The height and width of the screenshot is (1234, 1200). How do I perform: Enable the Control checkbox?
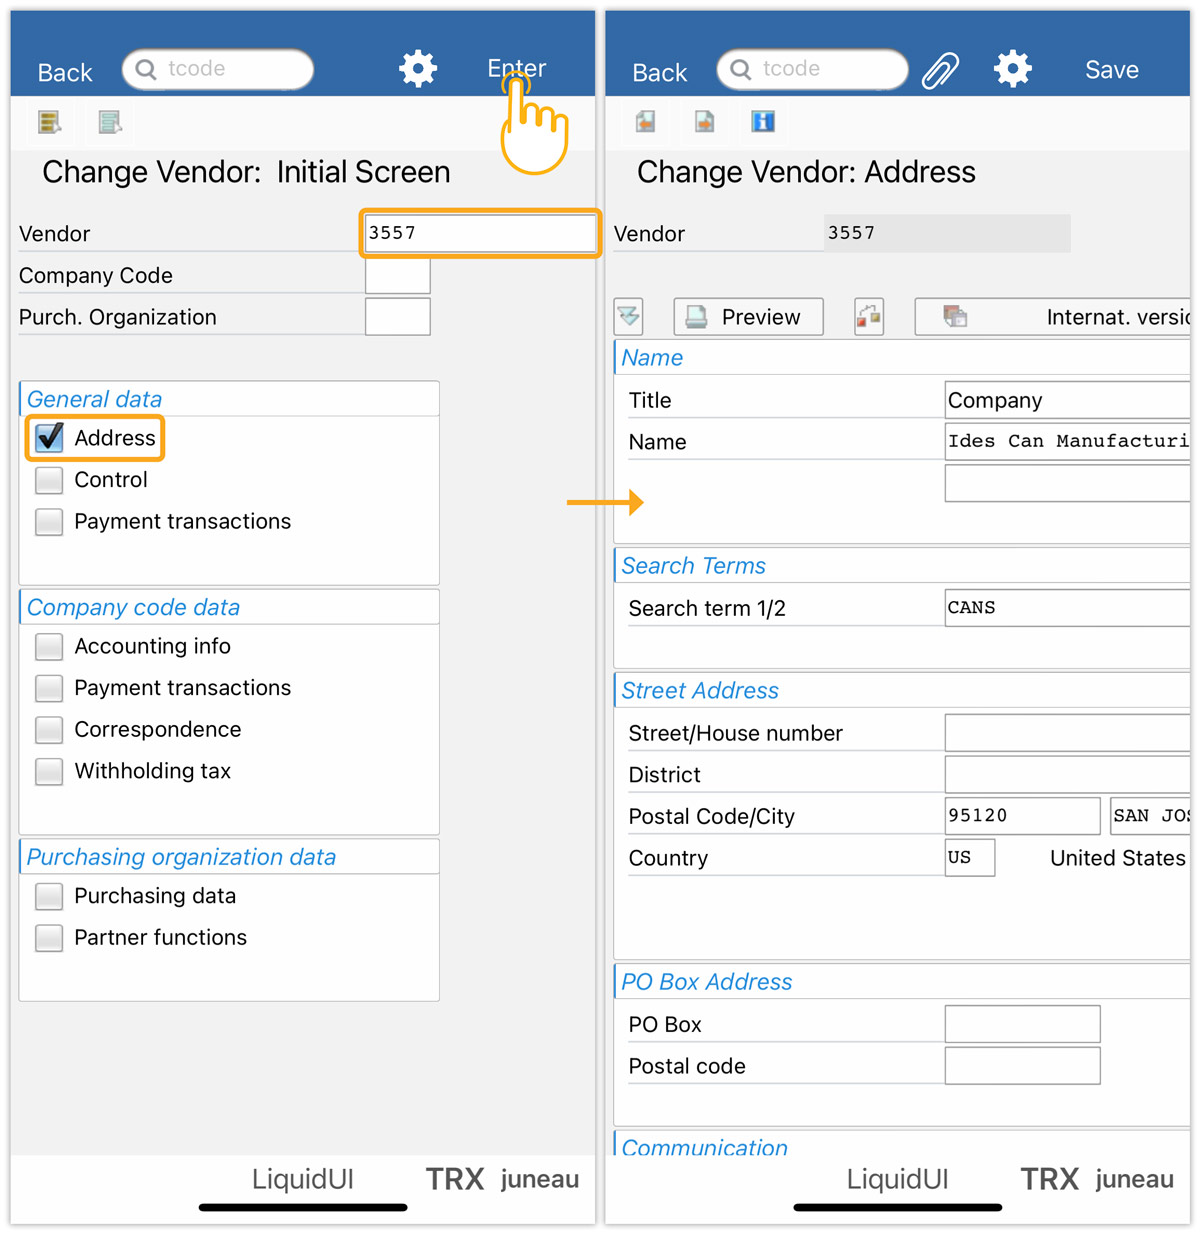[49, 480]
